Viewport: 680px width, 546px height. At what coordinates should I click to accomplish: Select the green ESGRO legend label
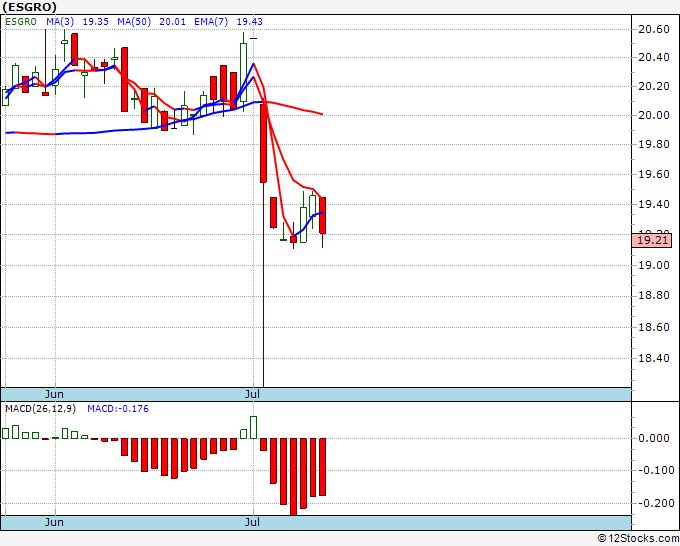pyautogui.click(x=21, y=22)
